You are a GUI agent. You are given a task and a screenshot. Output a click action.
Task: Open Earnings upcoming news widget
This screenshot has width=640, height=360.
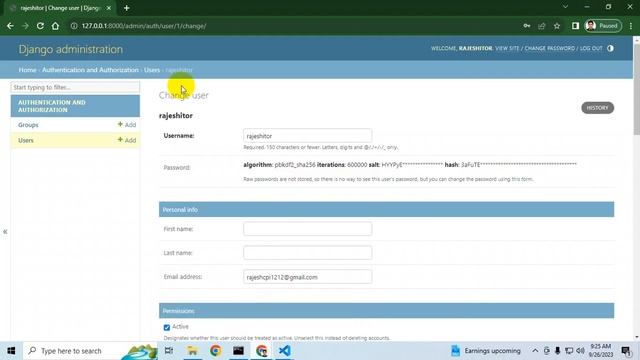point(486,351)
